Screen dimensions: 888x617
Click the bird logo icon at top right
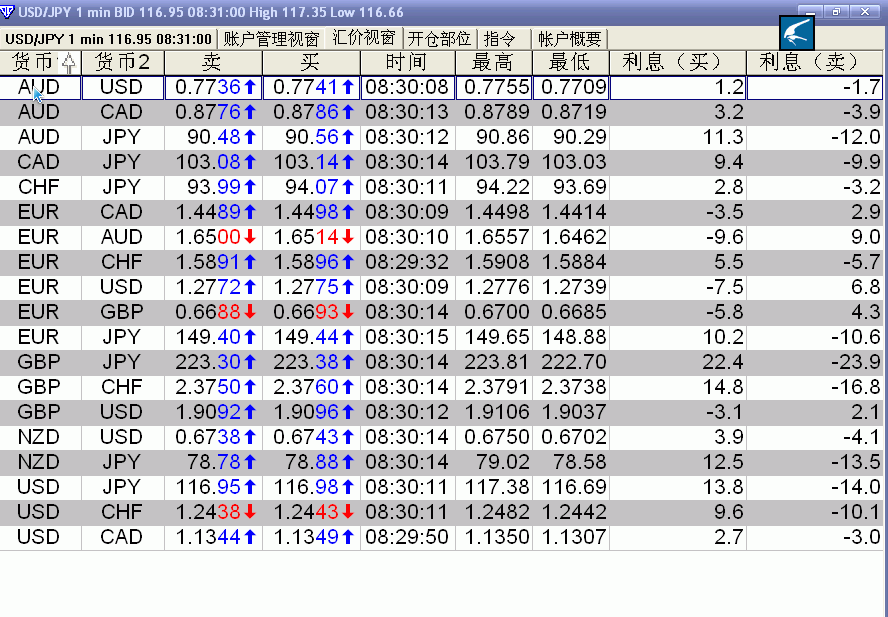[x=796, y=32]
